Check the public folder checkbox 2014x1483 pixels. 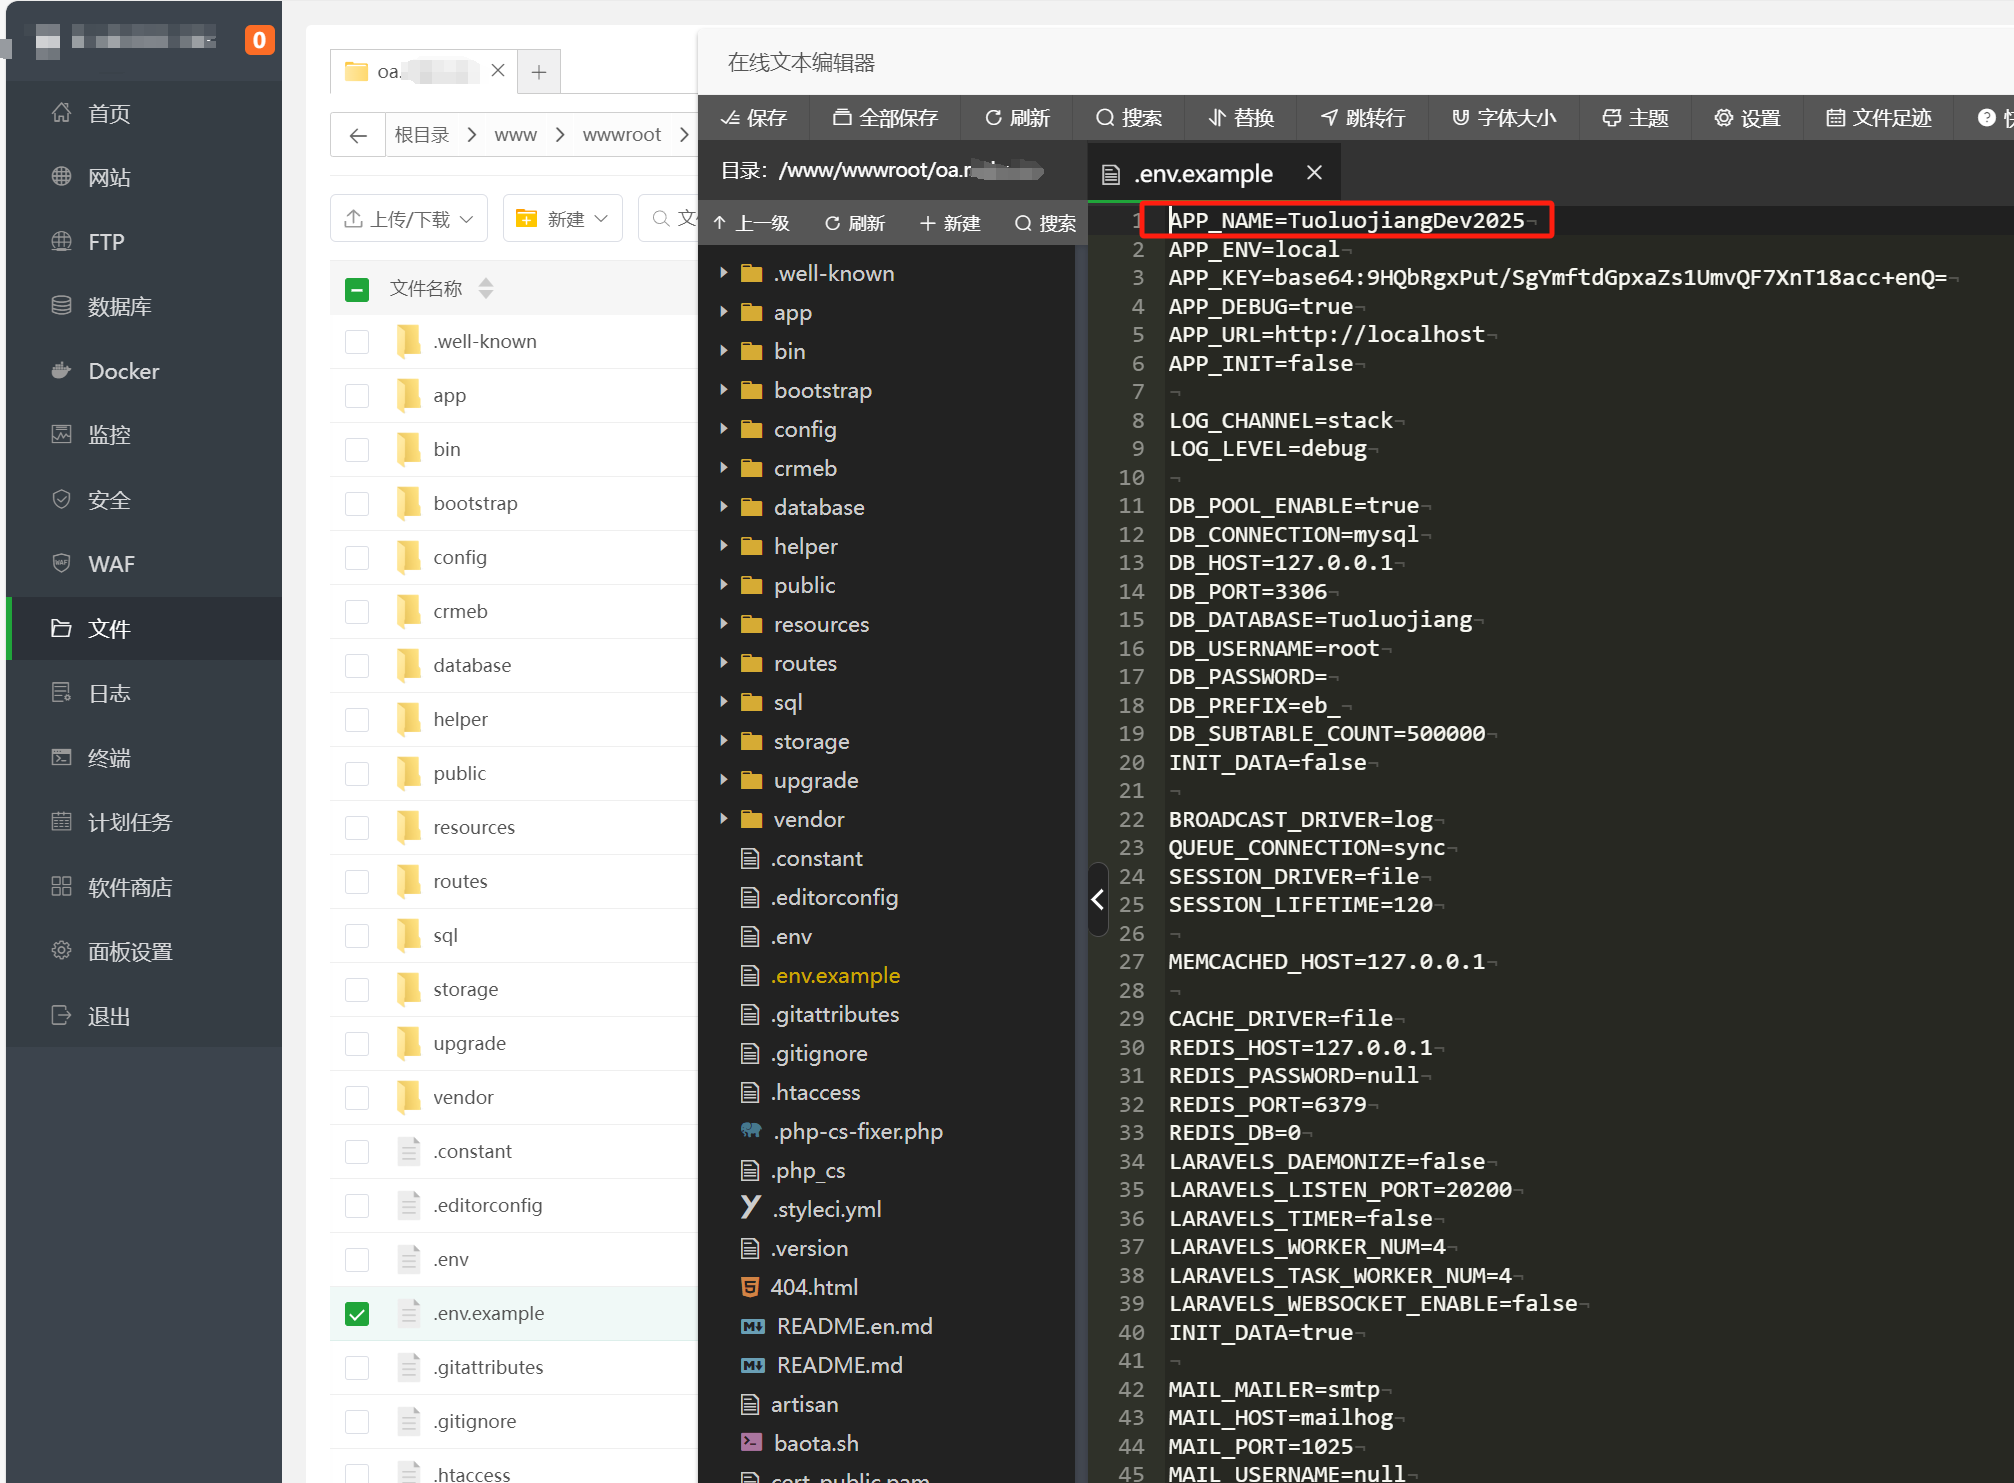pos(357,774)
